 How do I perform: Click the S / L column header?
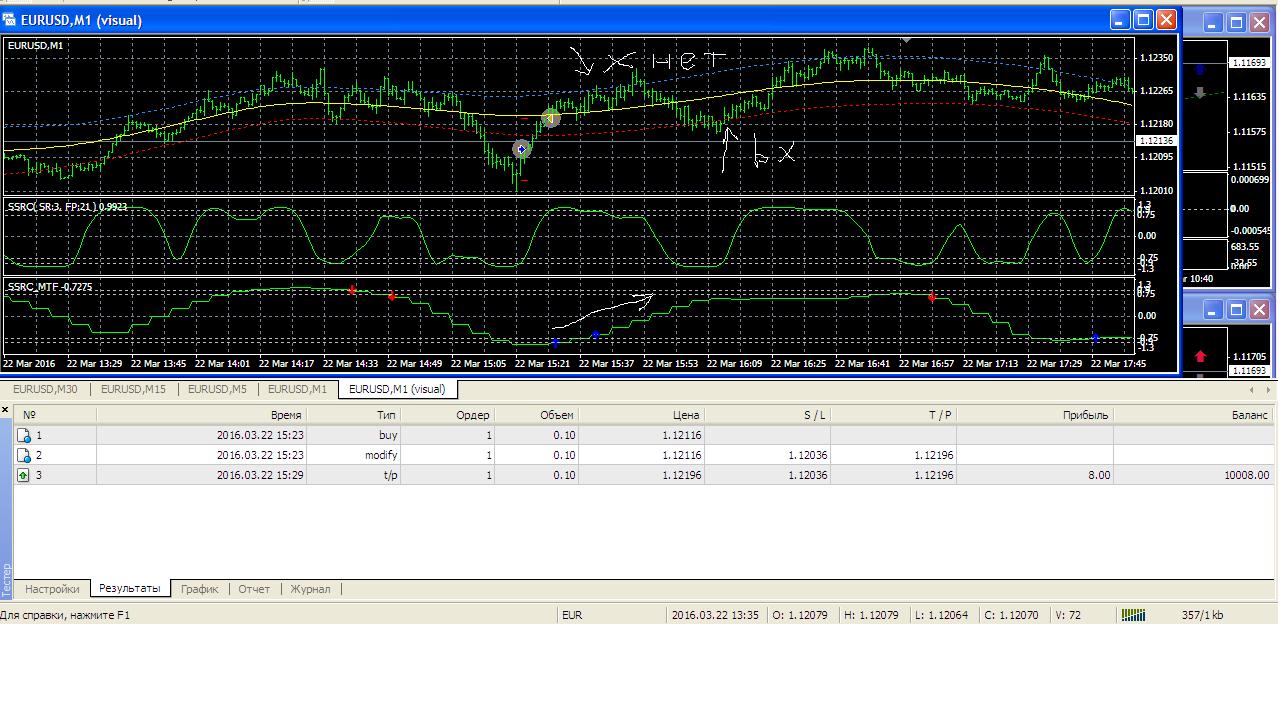(768, 415)
